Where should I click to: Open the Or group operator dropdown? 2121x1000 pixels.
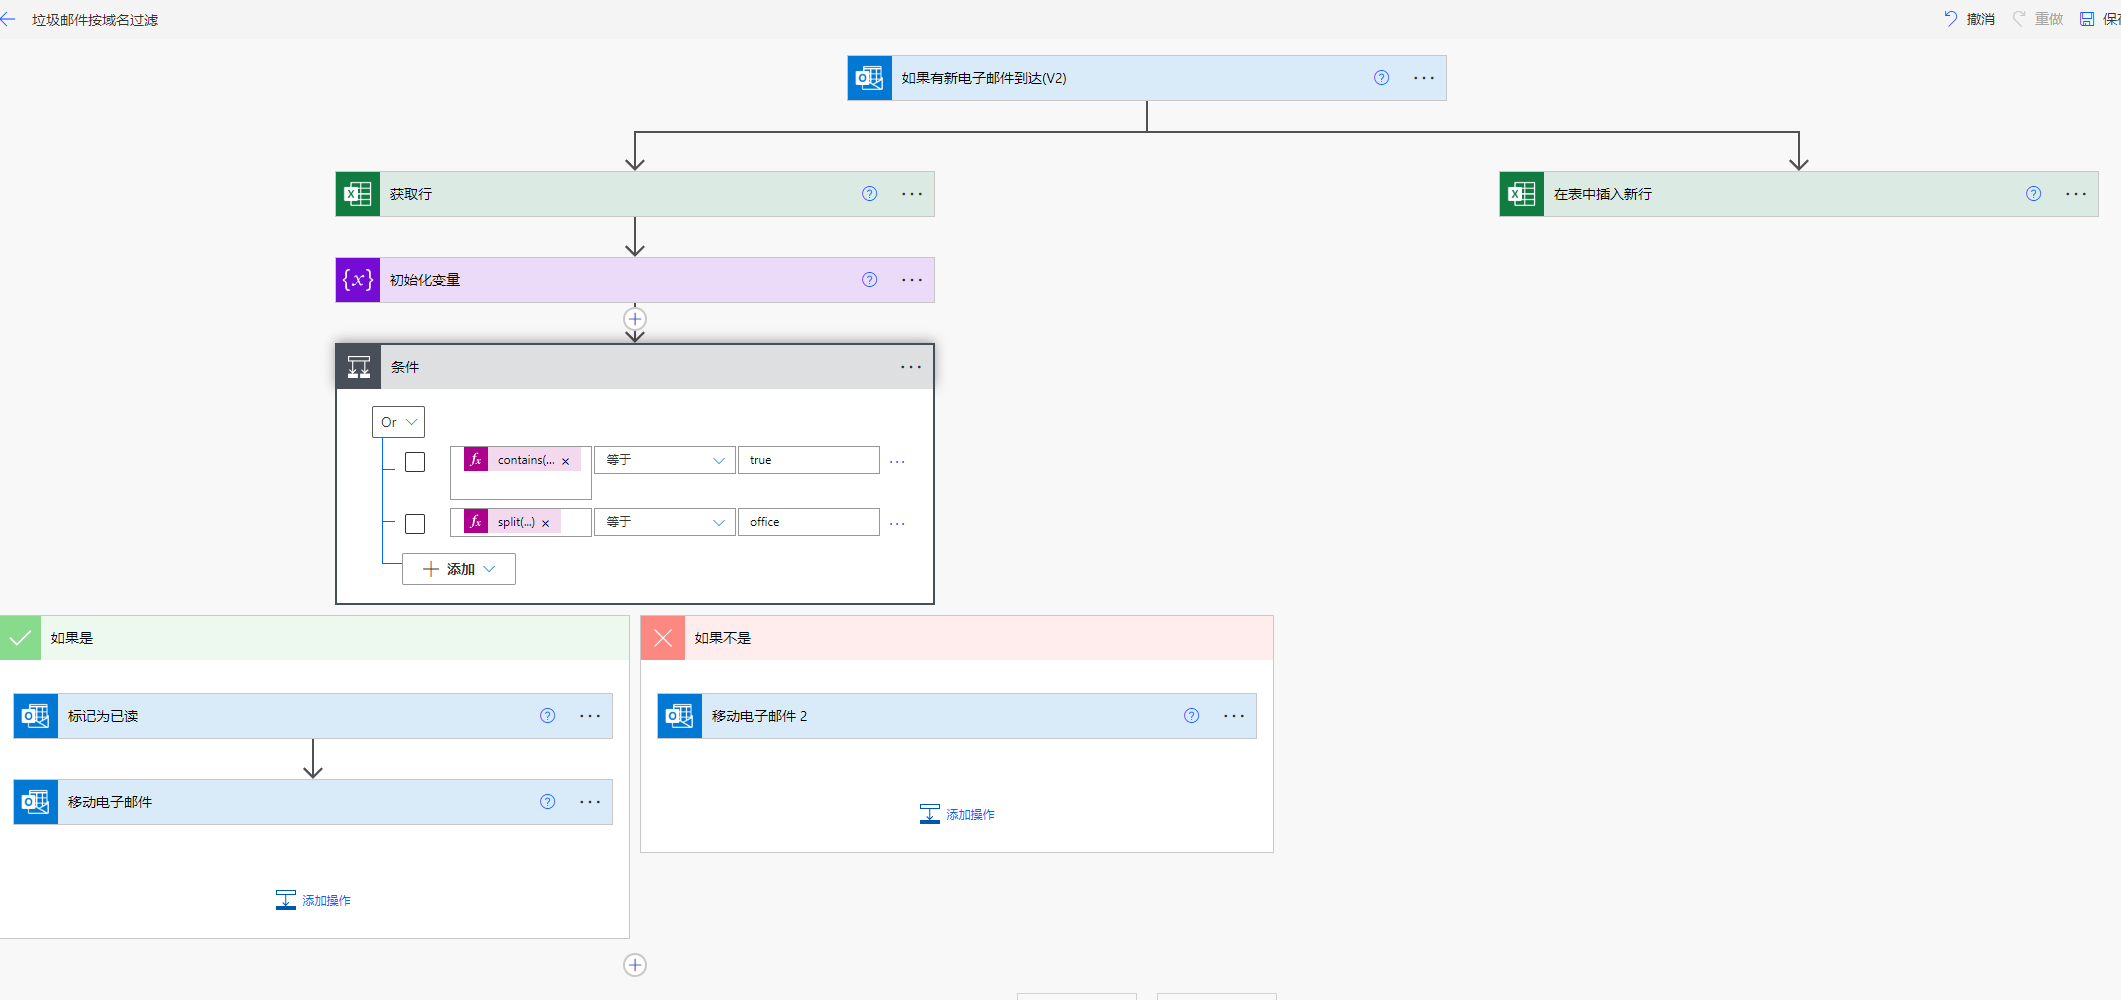pyautogui.click(x=398, y=422)
